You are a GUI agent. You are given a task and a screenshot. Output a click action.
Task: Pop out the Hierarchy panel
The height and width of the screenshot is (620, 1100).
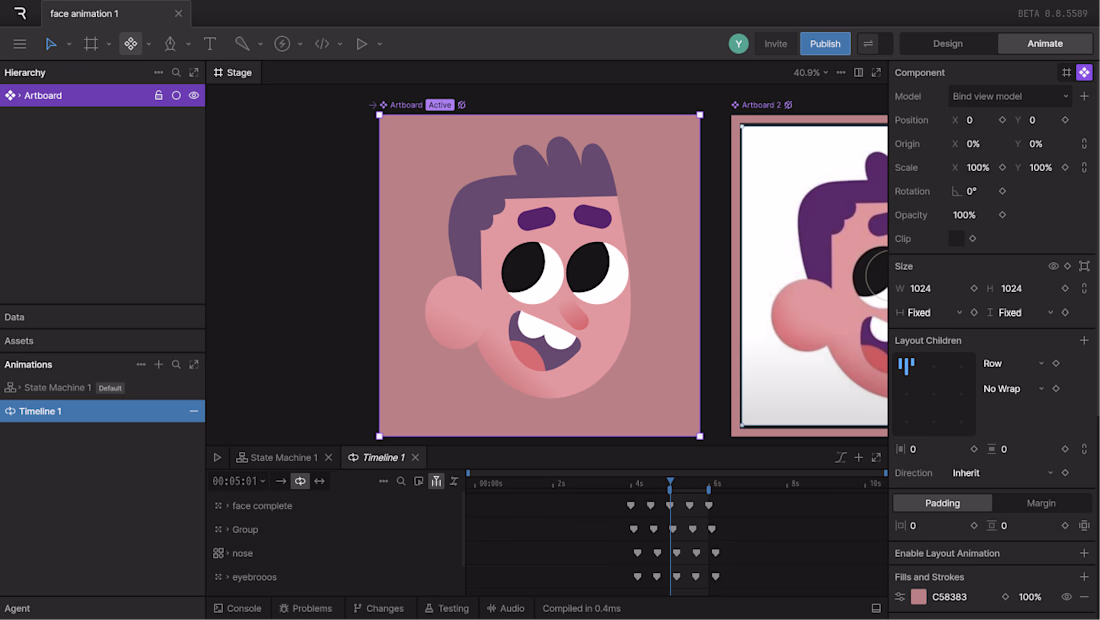[194, 72]
